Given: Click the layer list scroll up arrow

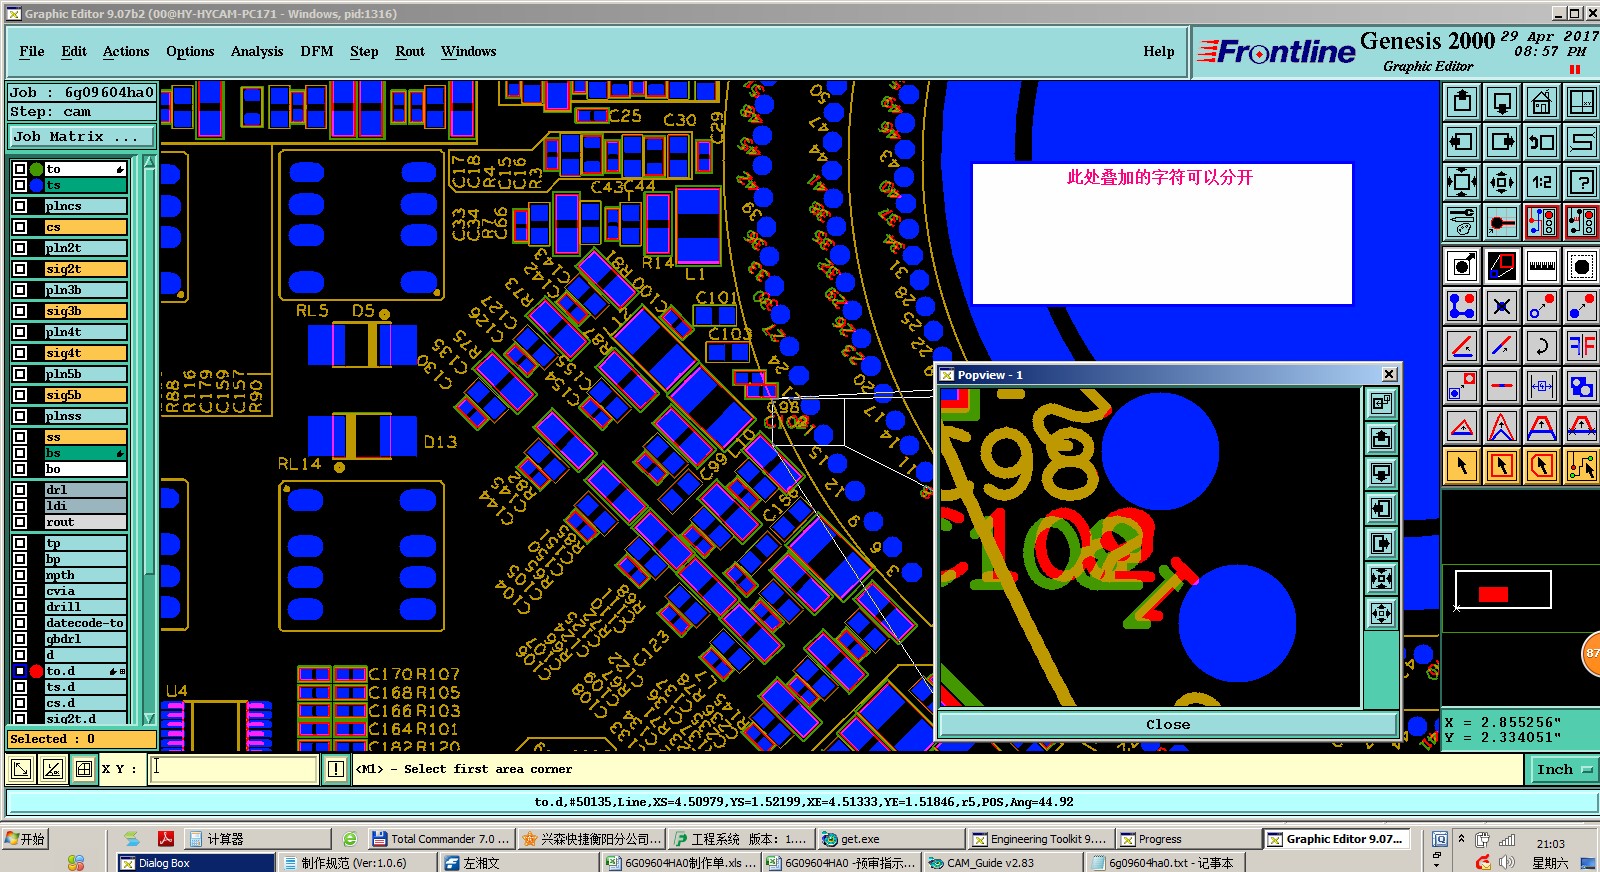Looking at the screenshot, I should point(150,162).
